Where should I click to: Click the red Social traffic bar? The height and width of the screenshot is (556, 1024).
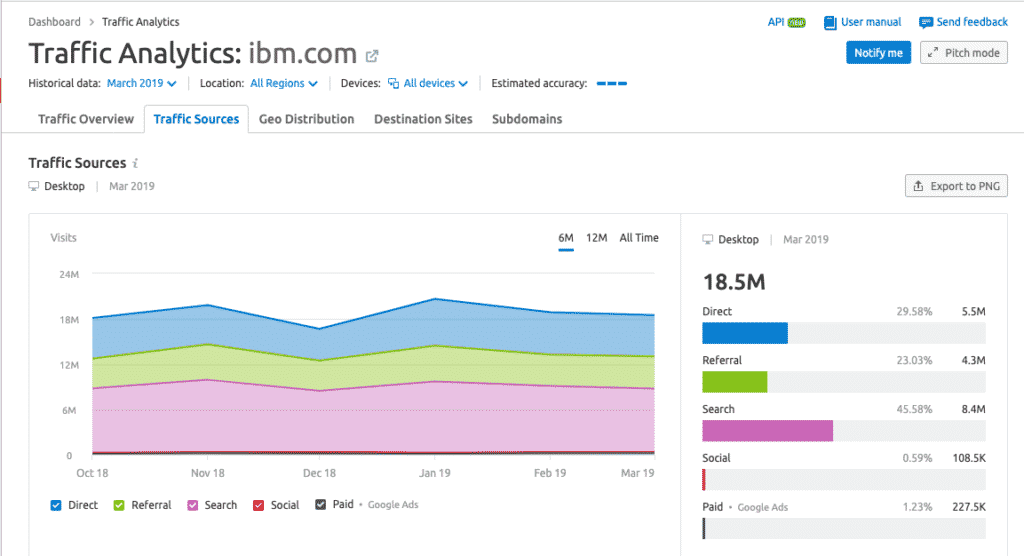(x=704, y=480)
